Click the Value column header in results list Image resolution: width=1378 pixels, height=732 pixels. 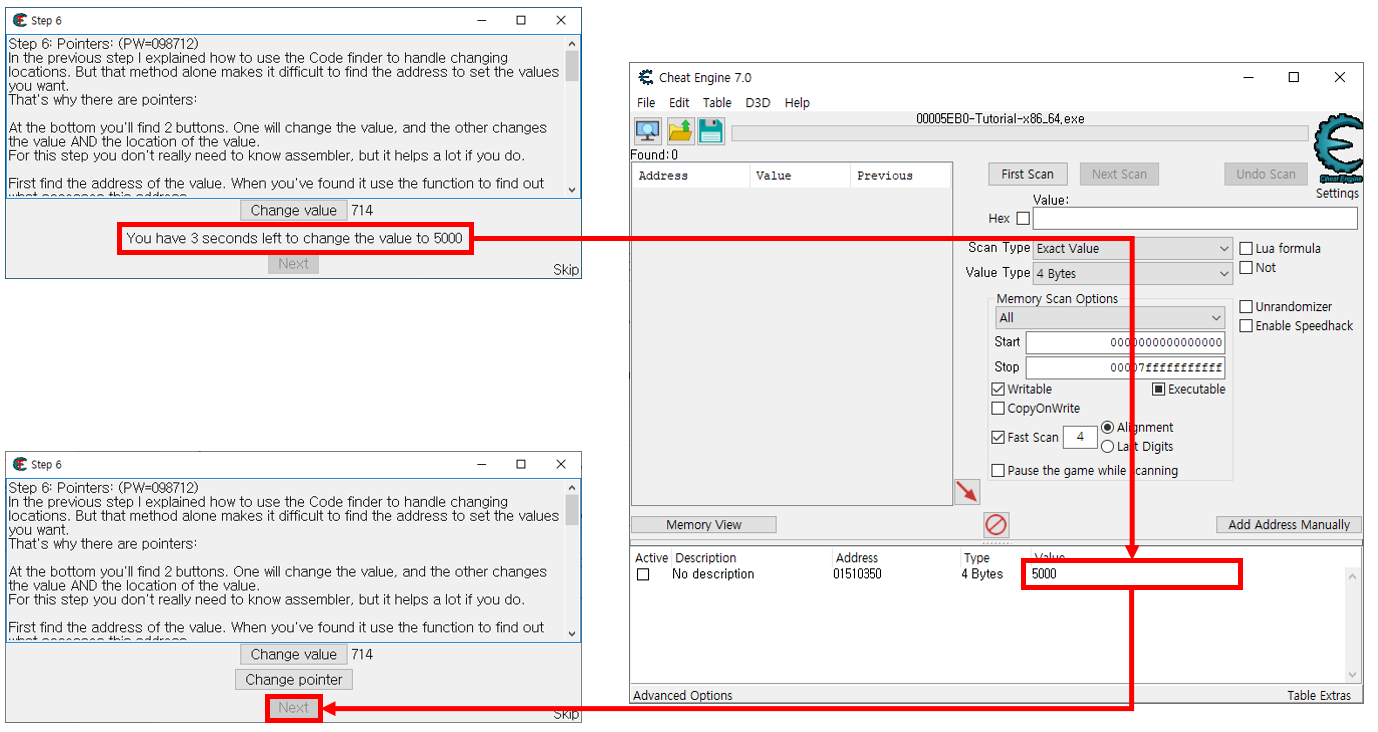tap(800, 176)
